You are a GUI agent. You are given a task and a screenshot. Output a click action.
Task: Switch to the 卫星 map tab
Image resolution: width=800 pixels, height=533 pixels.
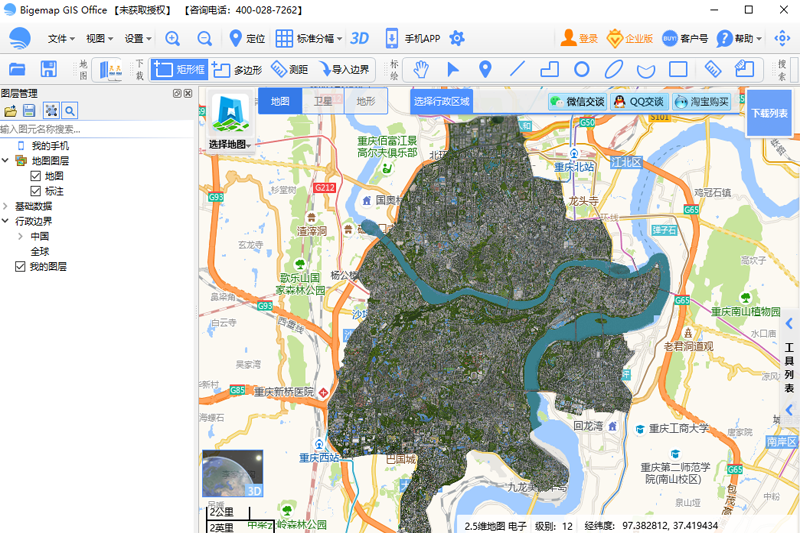coord(323,101)
